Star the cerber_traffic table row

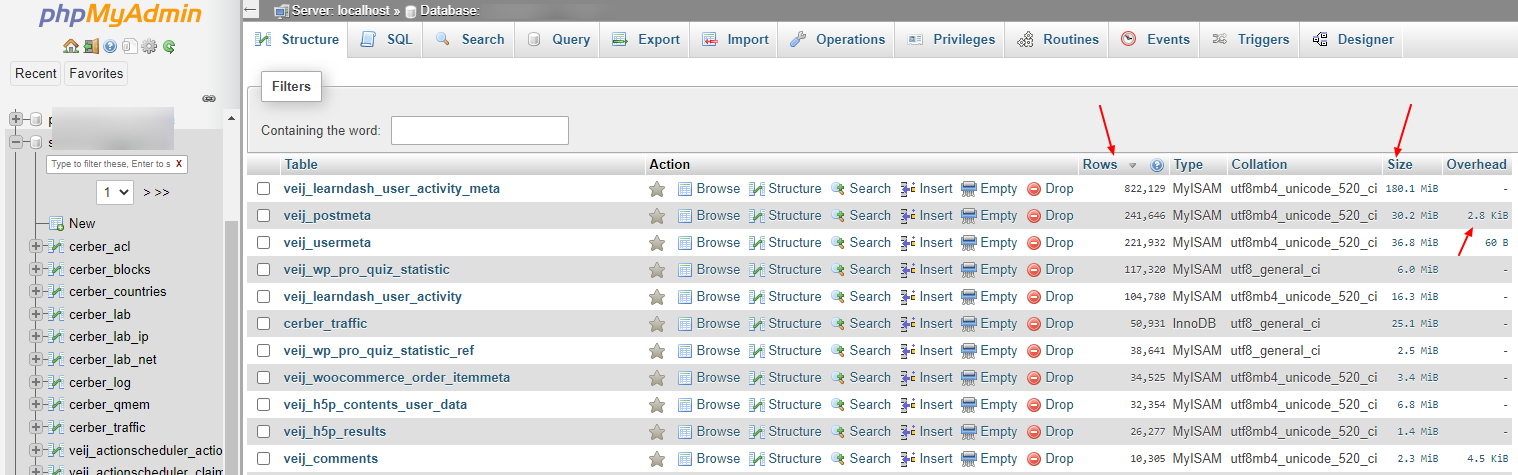pyautogui.click(x=657, y=324)
